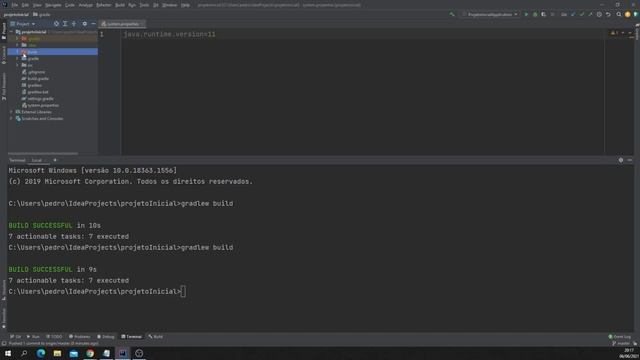Screen dimensions: 640x360
Task: Collapse the projetoInicial root node
Action: click(x=12, y=32)
